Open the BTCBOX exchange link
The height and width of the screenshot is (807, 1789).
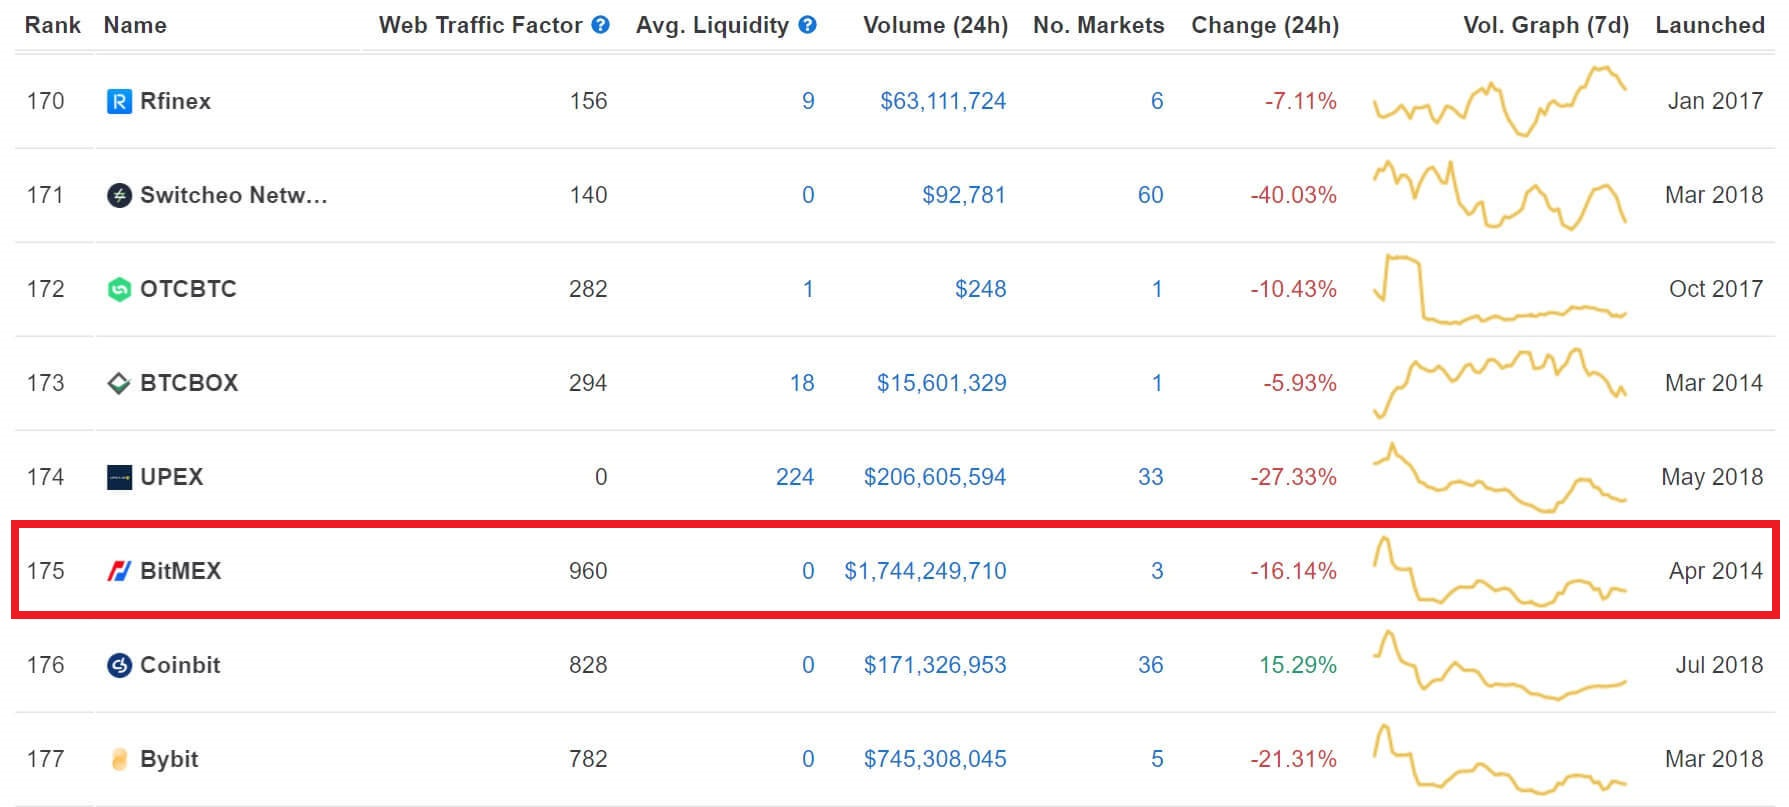pyautogui.click(x=189, y=383)
